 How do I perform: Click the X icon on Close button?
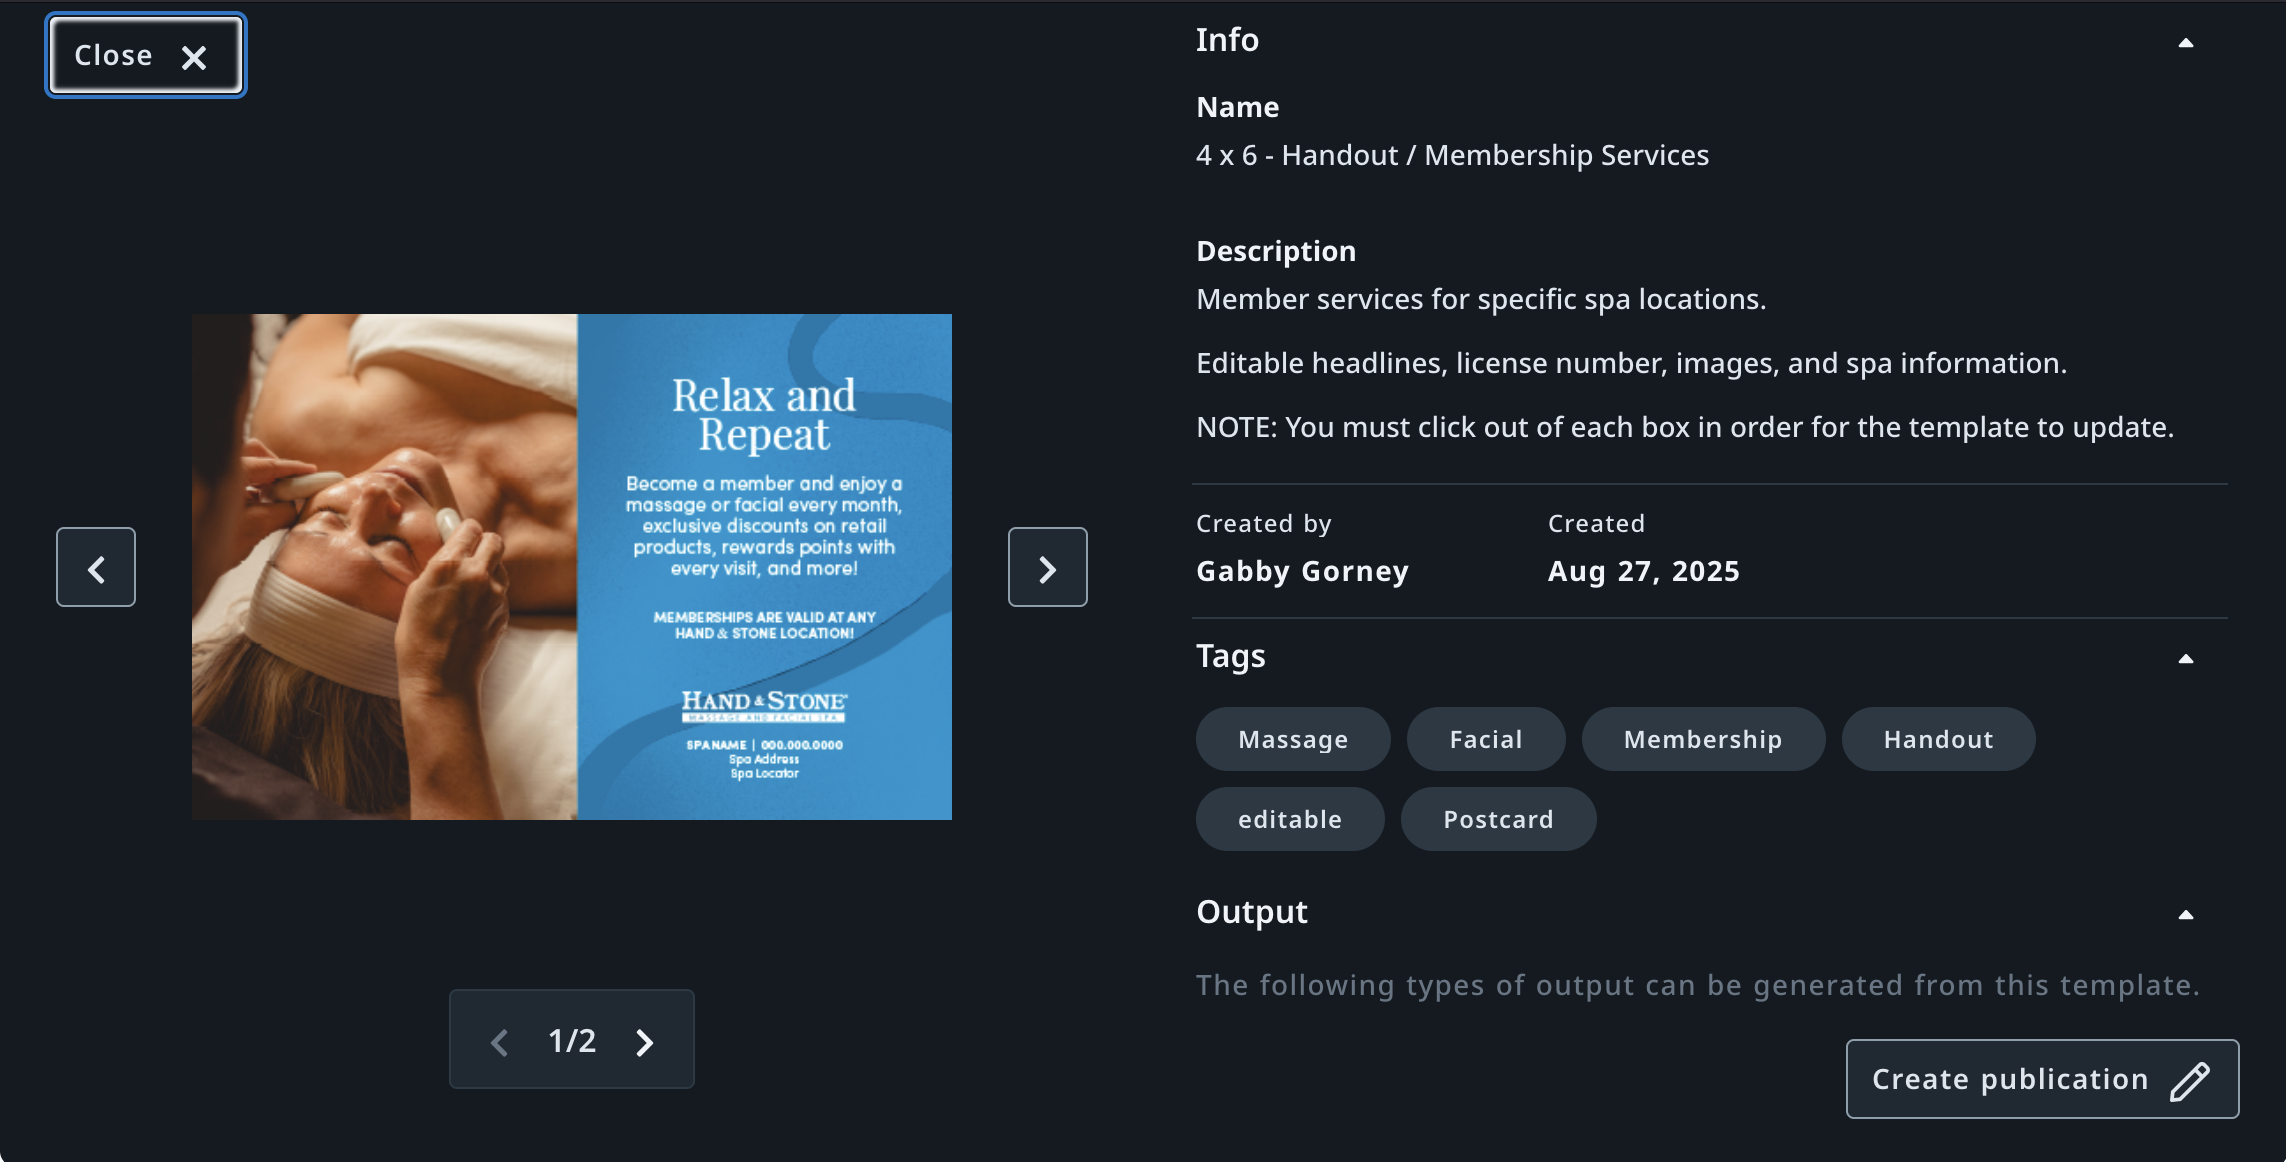194,58
